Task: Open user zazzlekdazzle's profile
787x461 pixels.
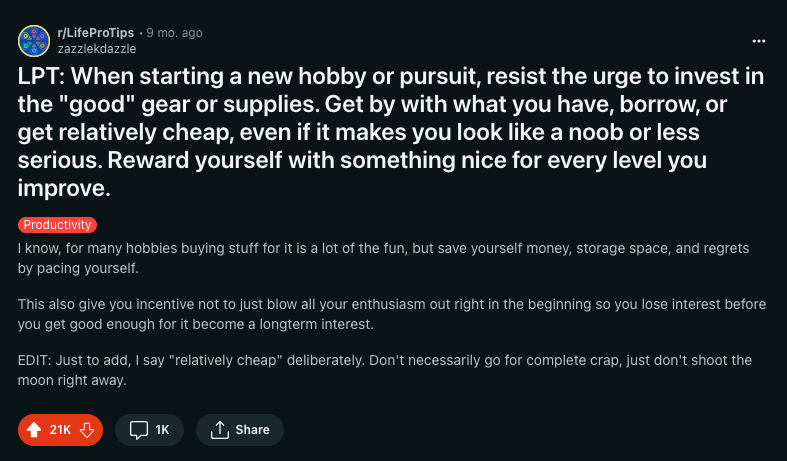Action: [97, 49]
